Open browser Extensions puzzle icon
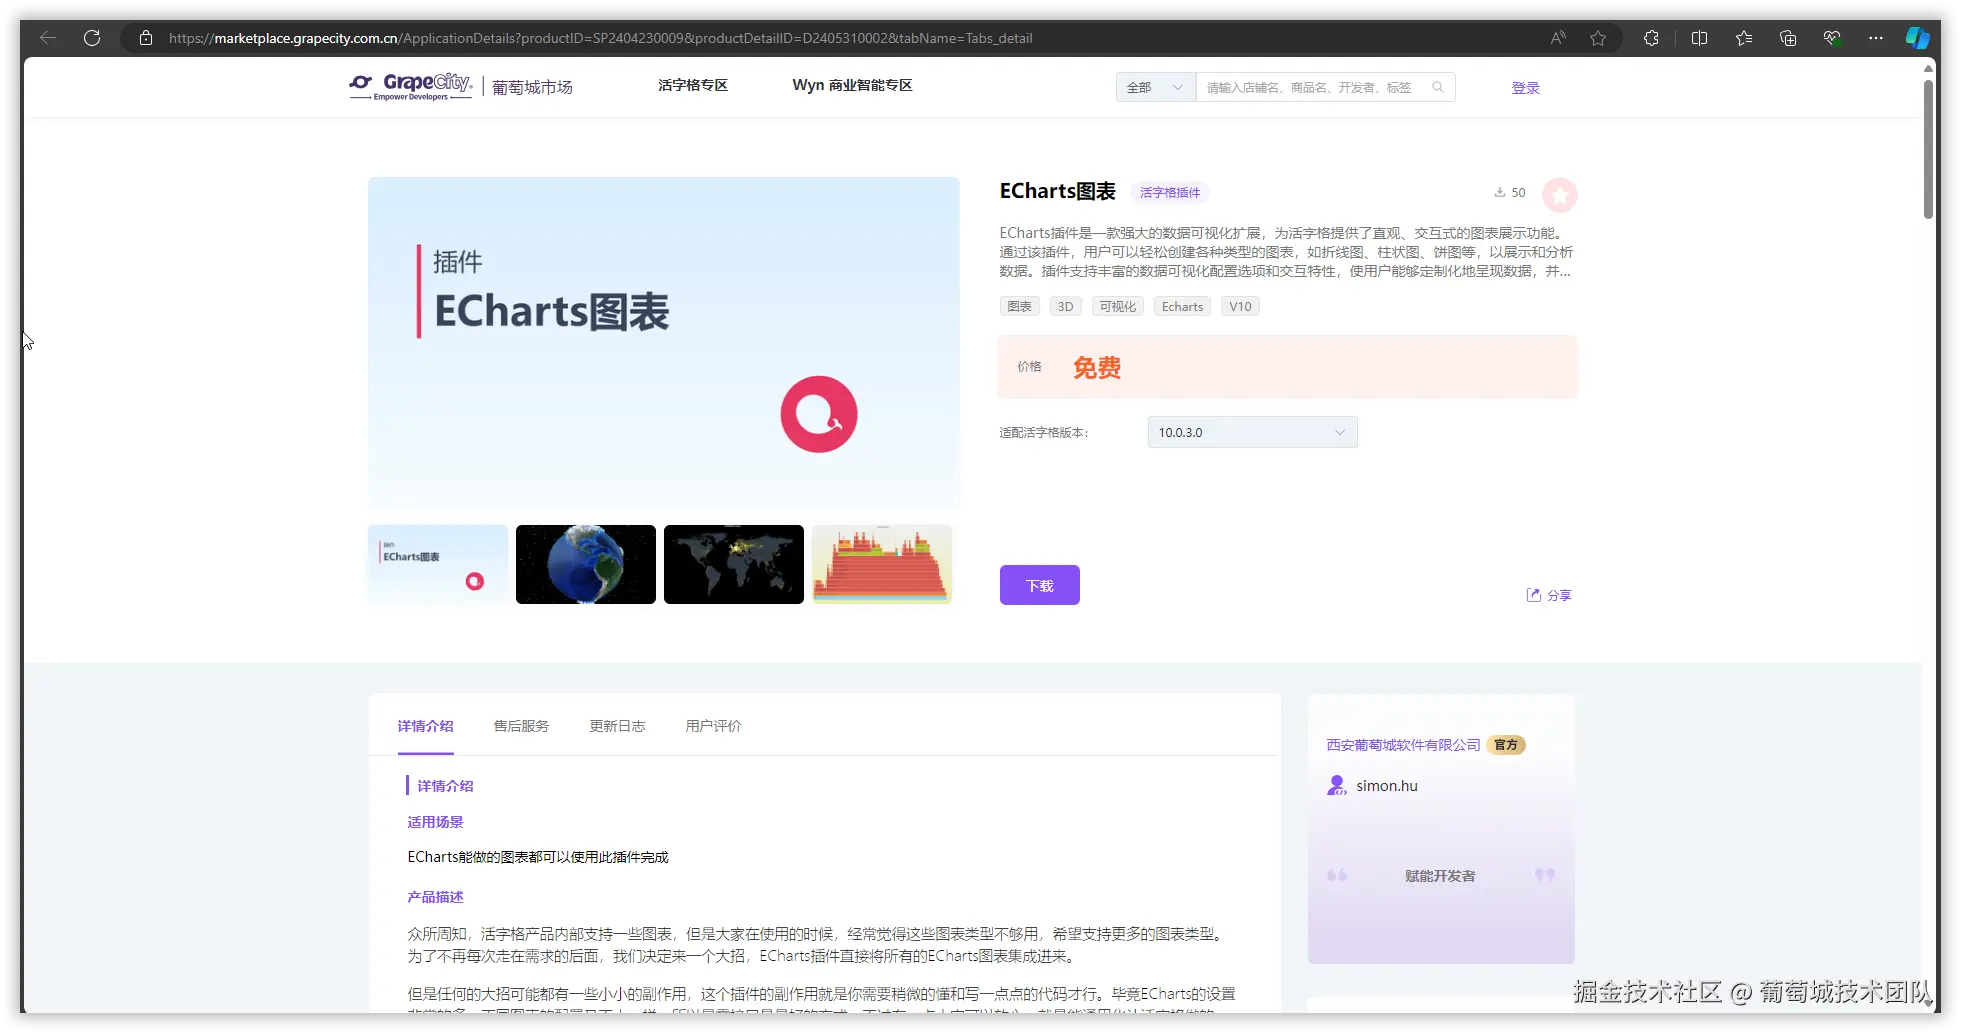This screenshot has height=1033, width=1961. click(1651, 38)
